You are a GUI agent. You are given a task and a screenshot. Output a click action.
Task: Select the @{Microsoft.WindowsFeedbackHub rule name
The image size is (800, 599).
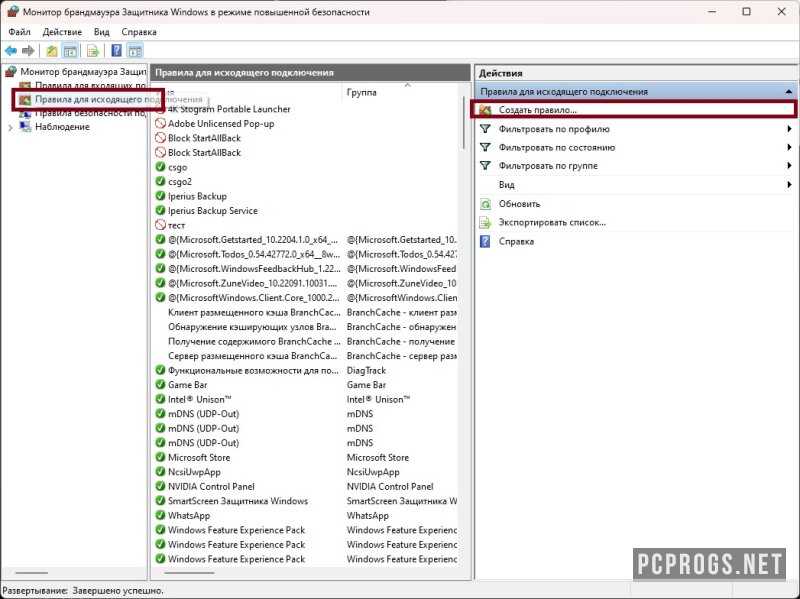(x=254, y=269)
